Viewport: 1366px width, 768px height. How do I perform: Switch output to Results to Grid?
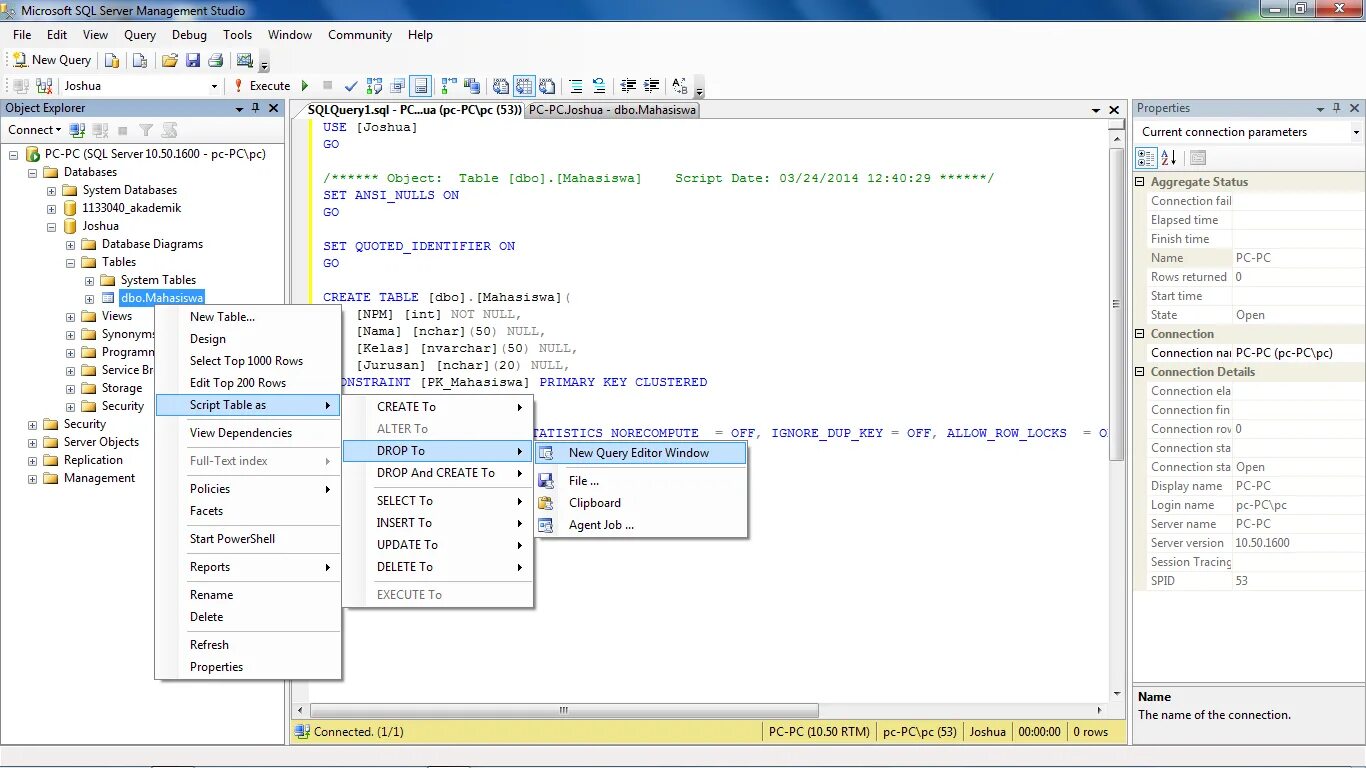click(524, 86)
